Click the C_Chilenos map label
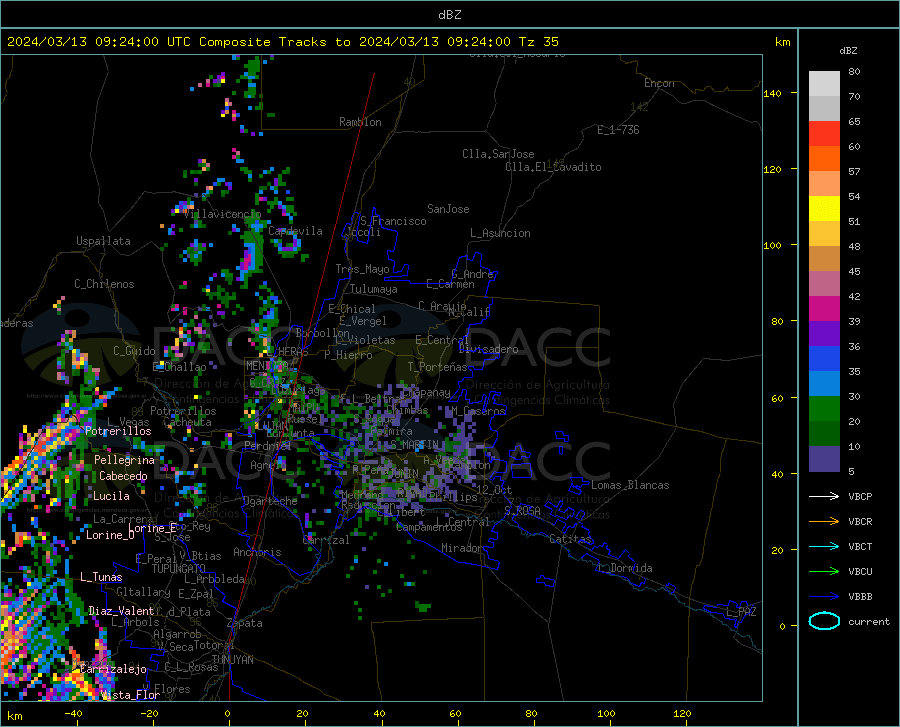Screen dimensions: 900x727 pos(104,283)
